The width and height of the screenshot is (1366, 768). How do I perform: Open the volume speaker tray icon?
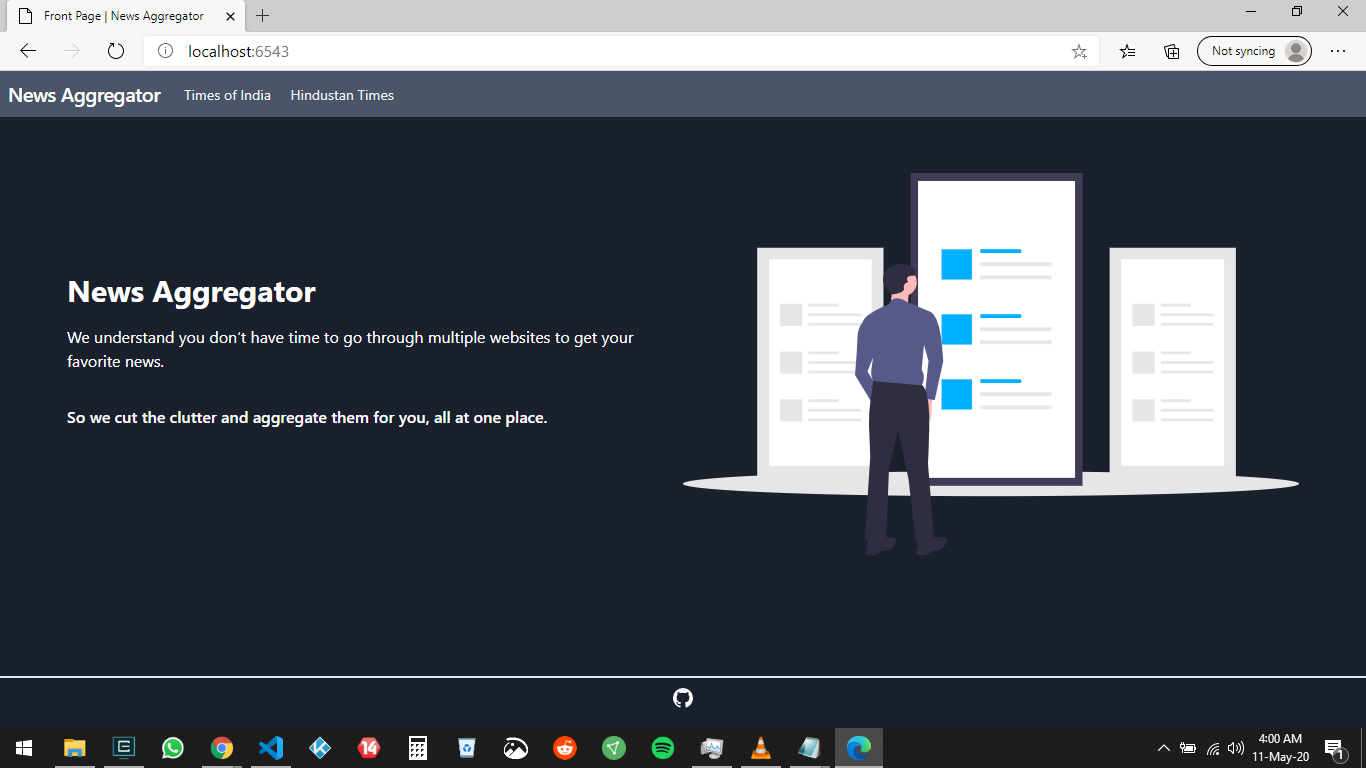[x=1236, y=748]
